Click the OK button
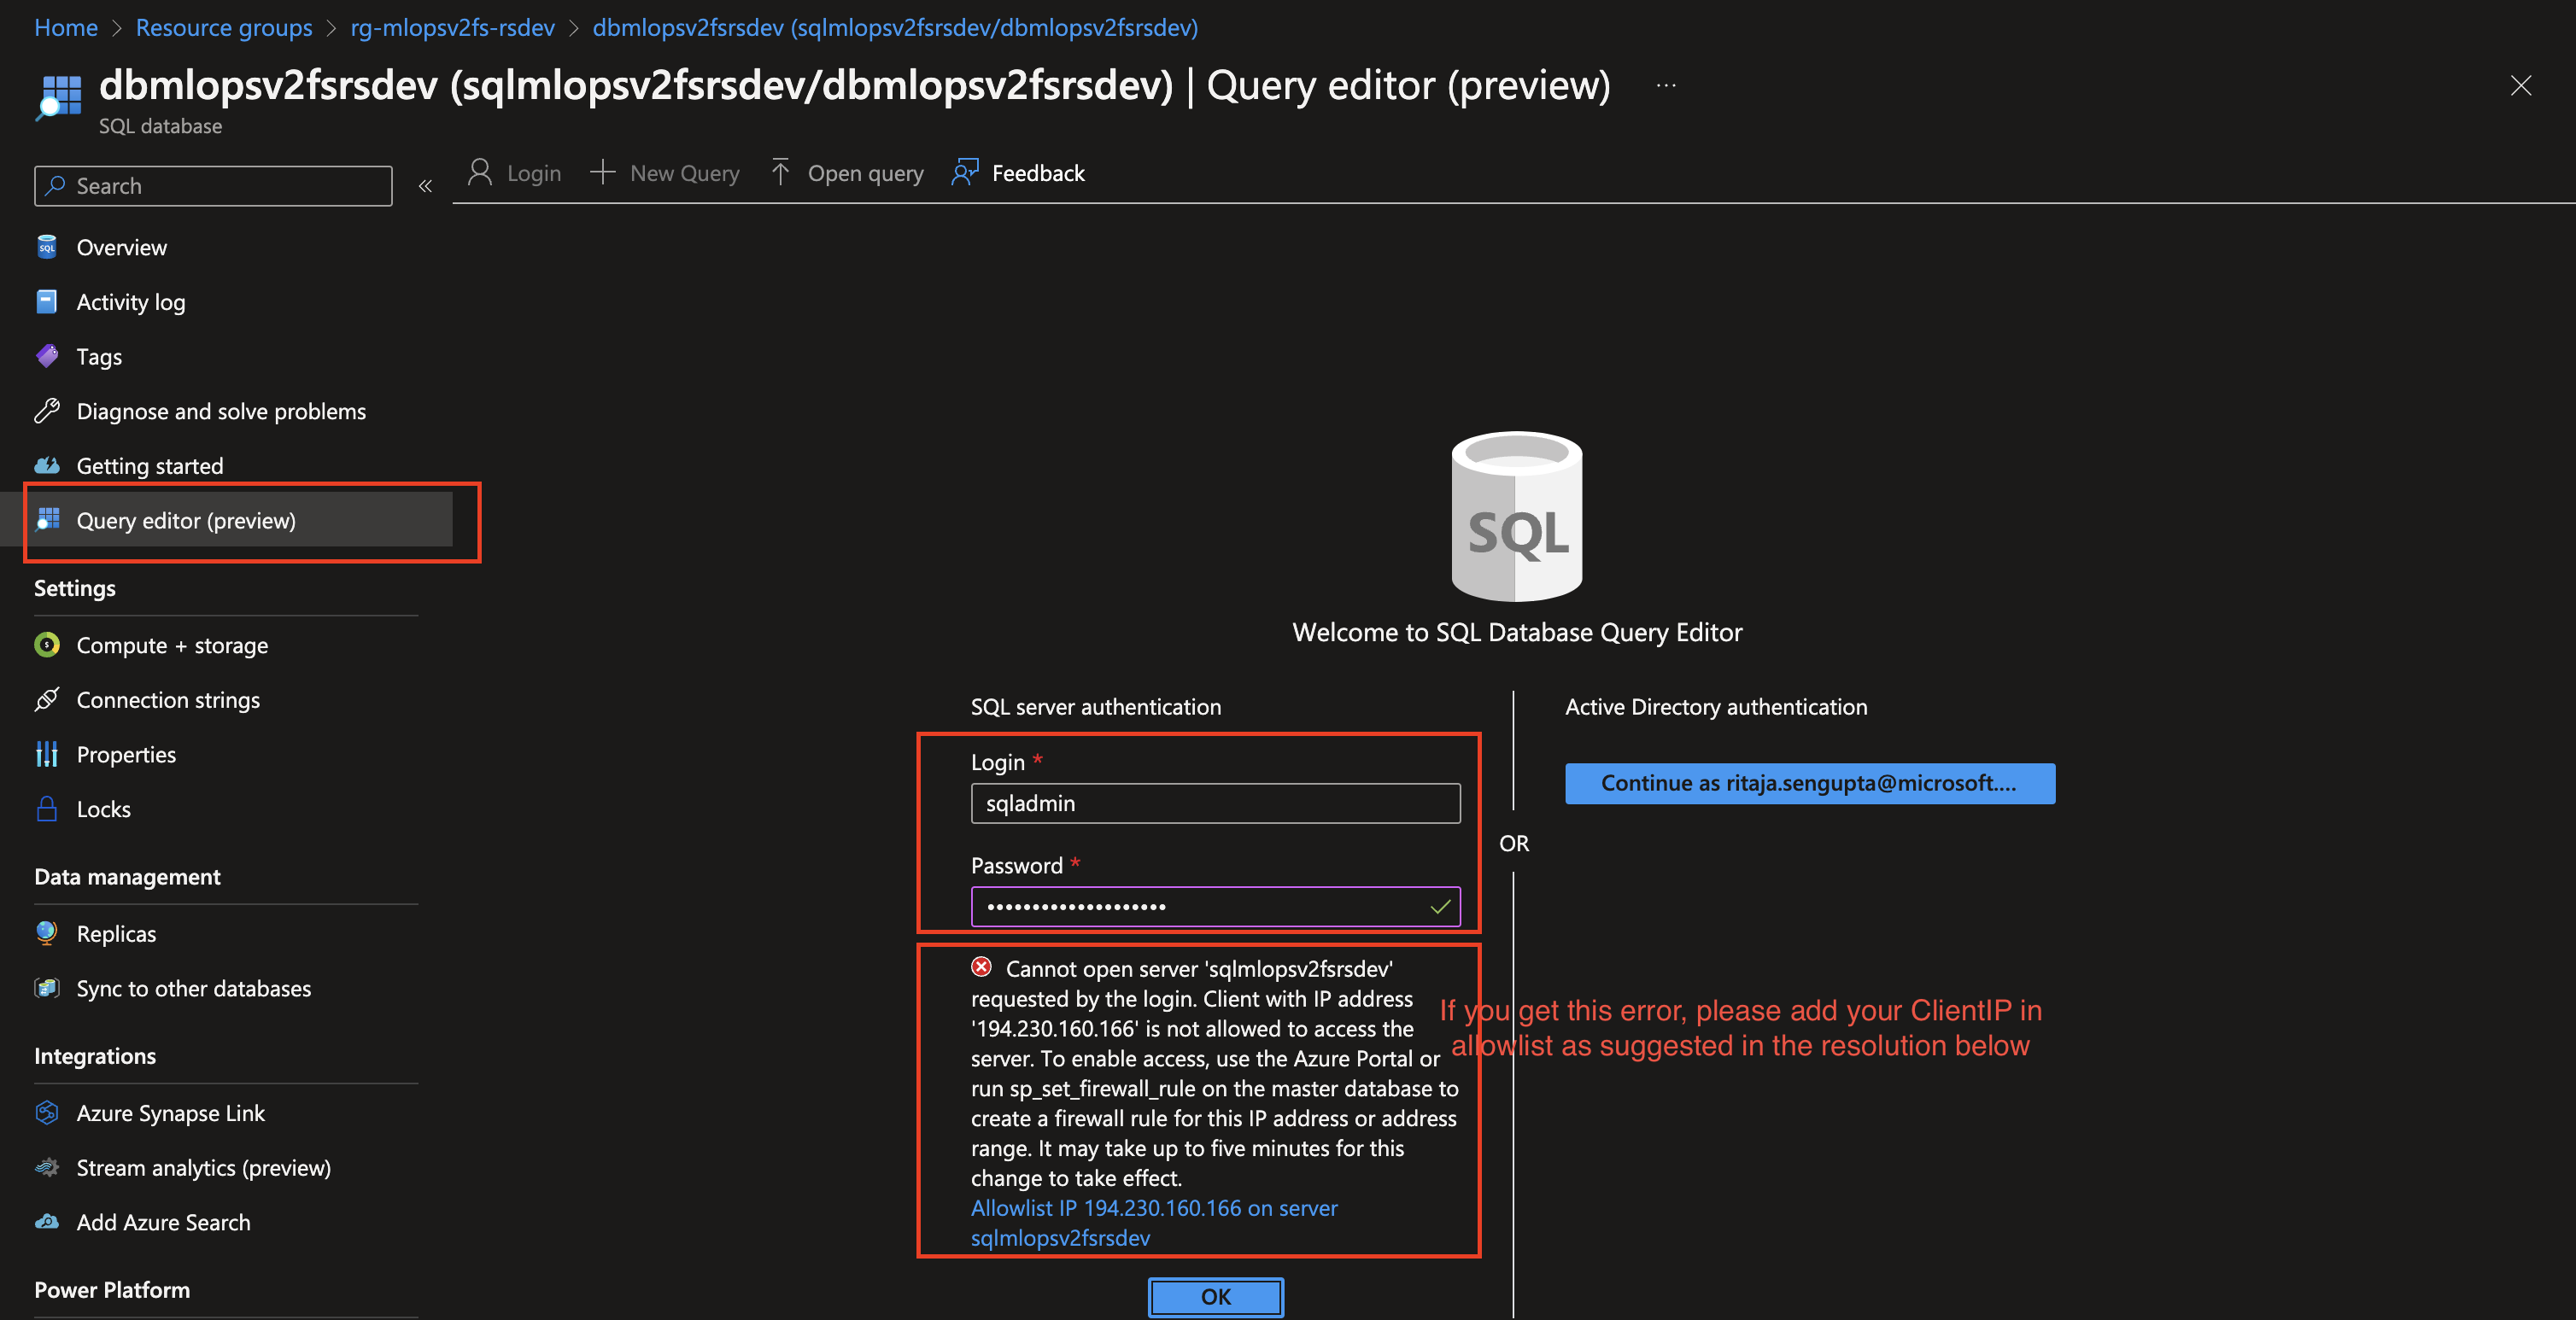 point(1215,1297)
